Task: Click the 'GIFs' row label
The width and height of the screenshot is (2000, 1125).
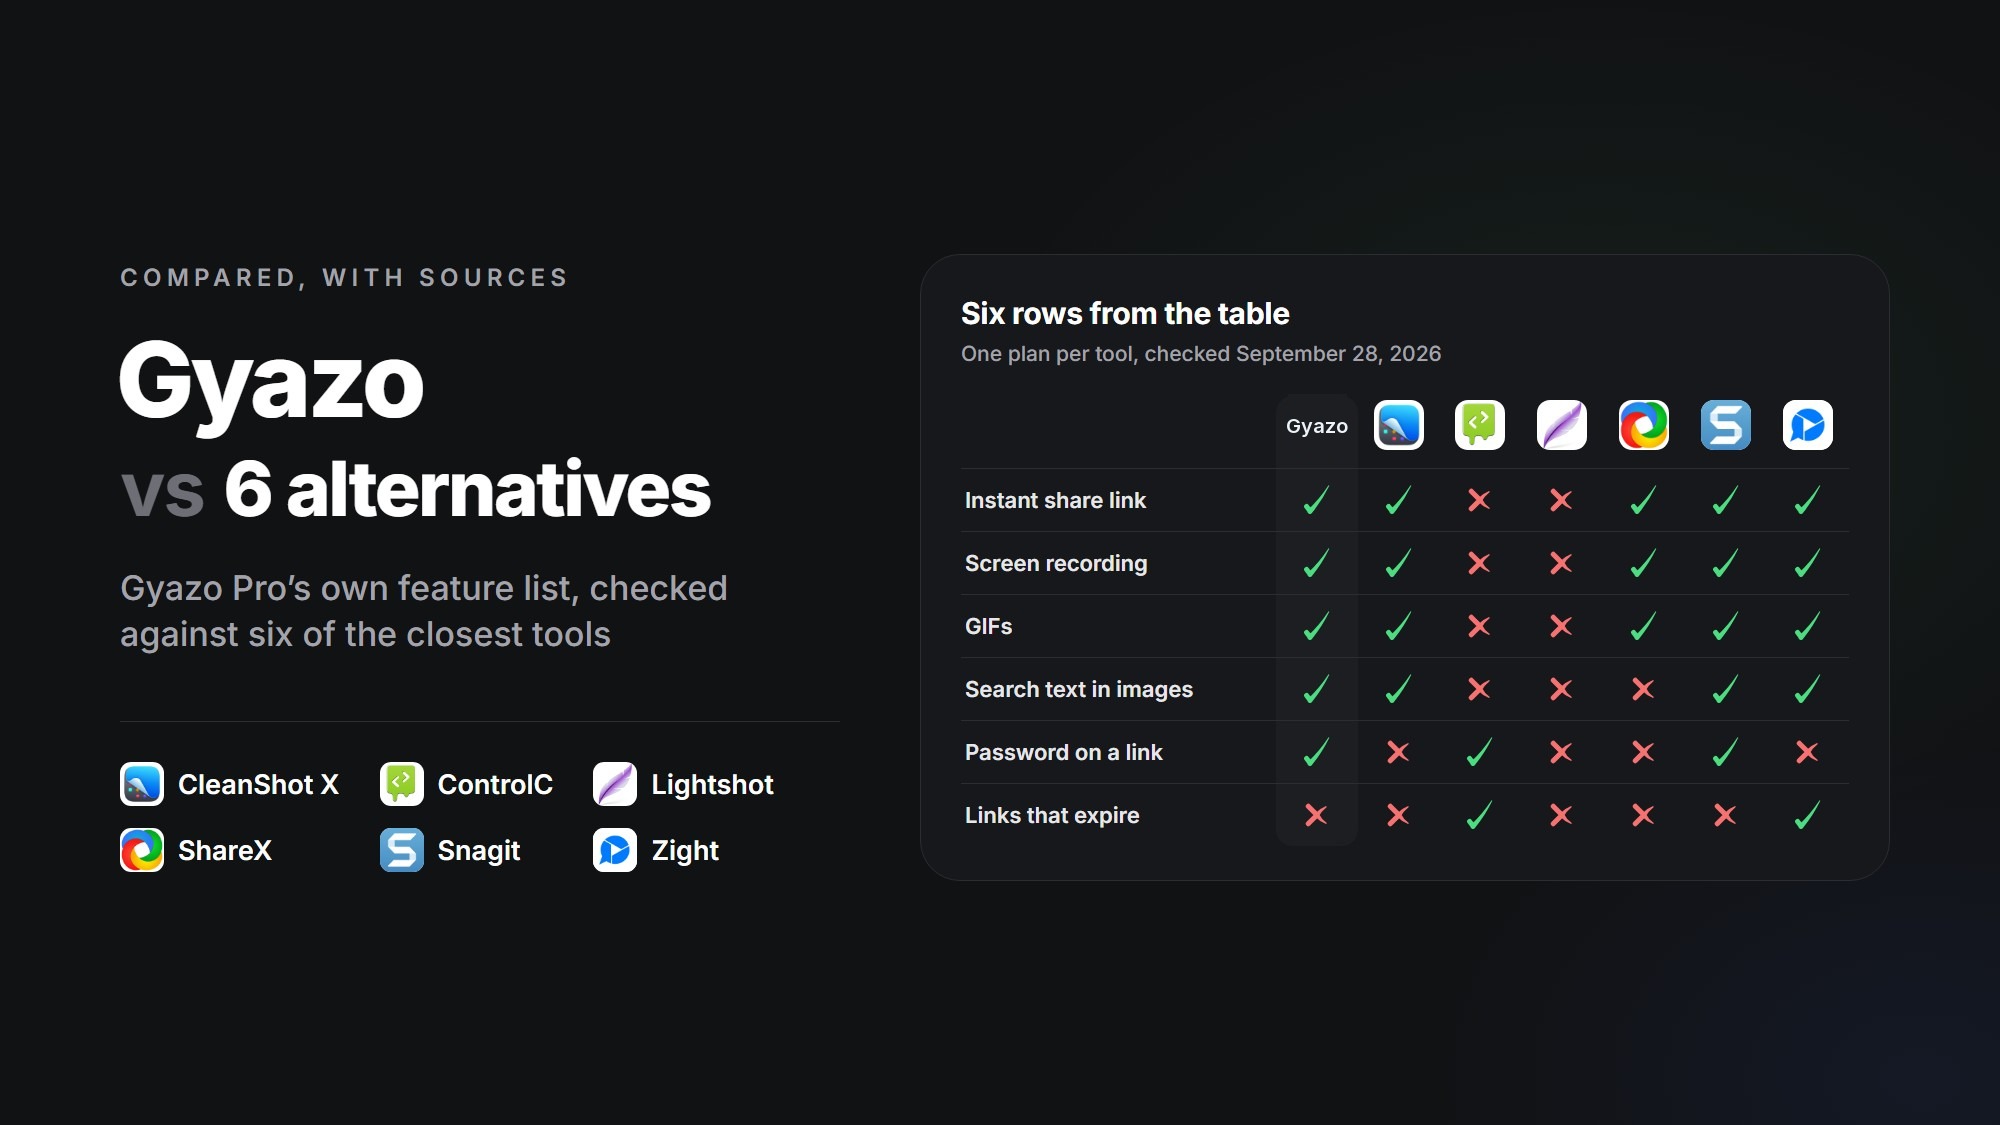Action: pyautogui.click(x=988, y=626)
